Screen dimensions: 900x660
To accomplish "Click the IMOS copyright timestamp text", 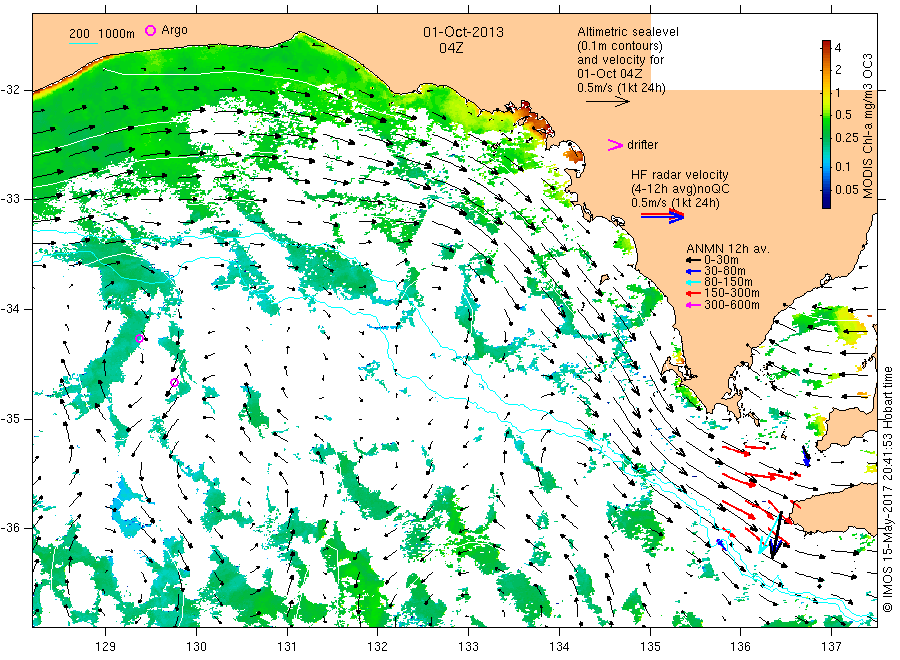I will coord(887,489).
